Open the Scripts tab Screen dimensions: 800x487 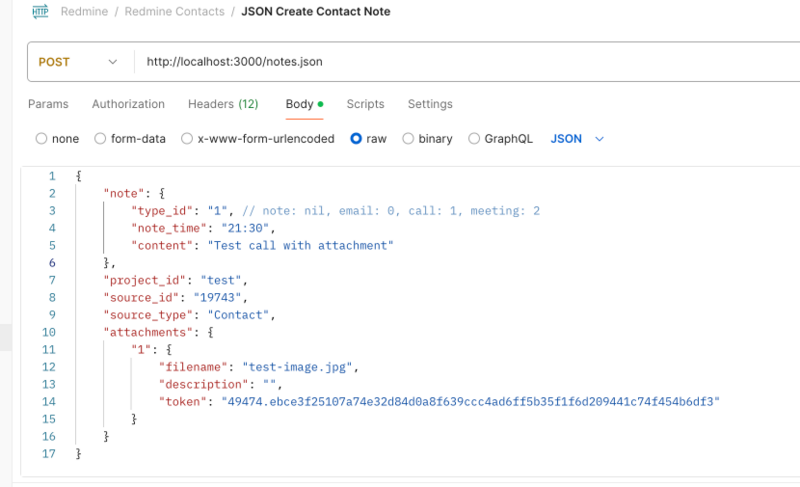[365, 104]
